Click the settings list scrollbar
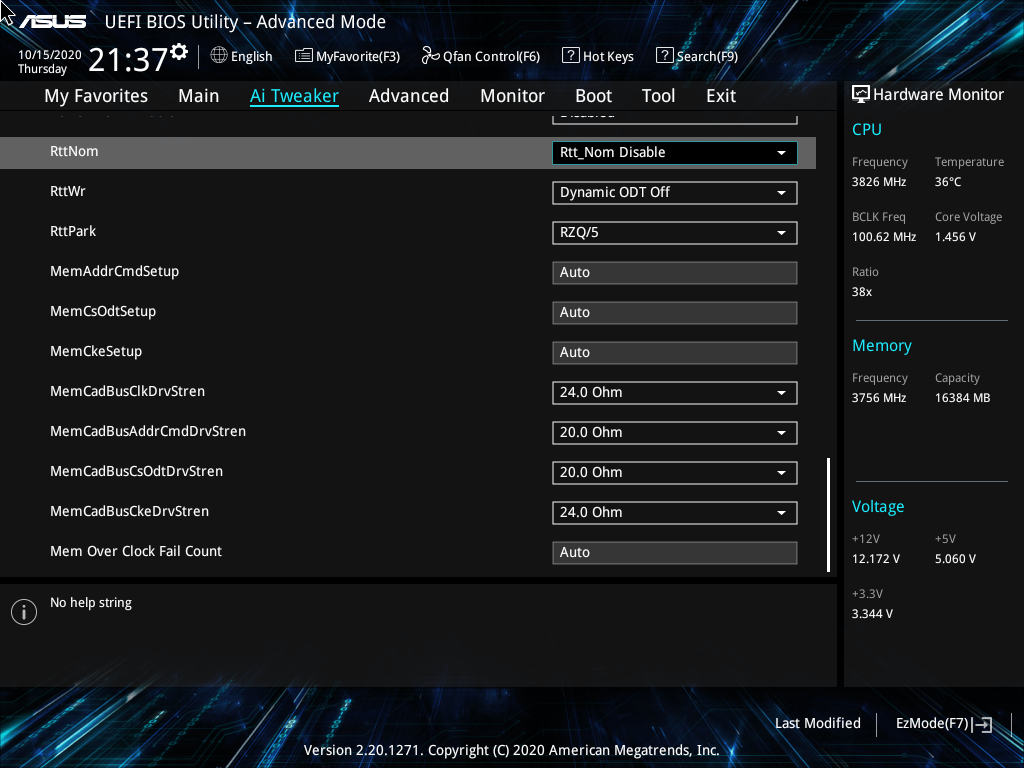This screenshot has width=1024, height=768. [x=829, y=515]
